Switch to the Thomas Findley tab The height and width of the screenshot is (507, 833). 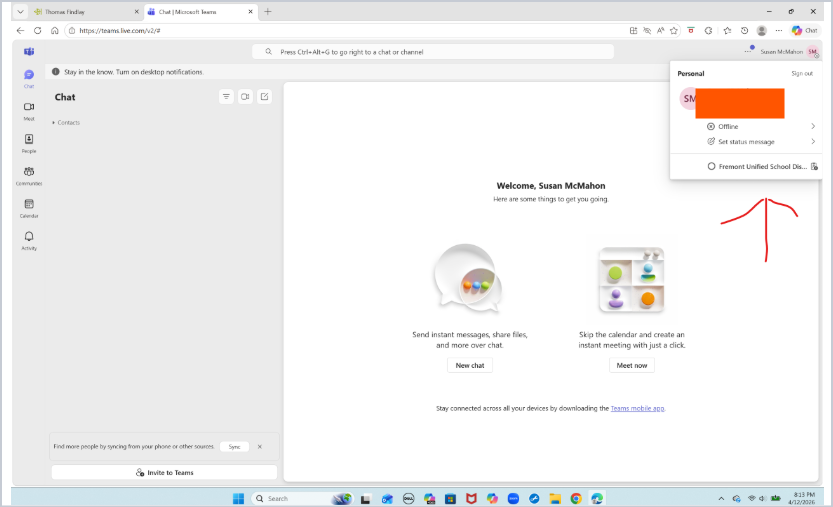click(85, 11)
